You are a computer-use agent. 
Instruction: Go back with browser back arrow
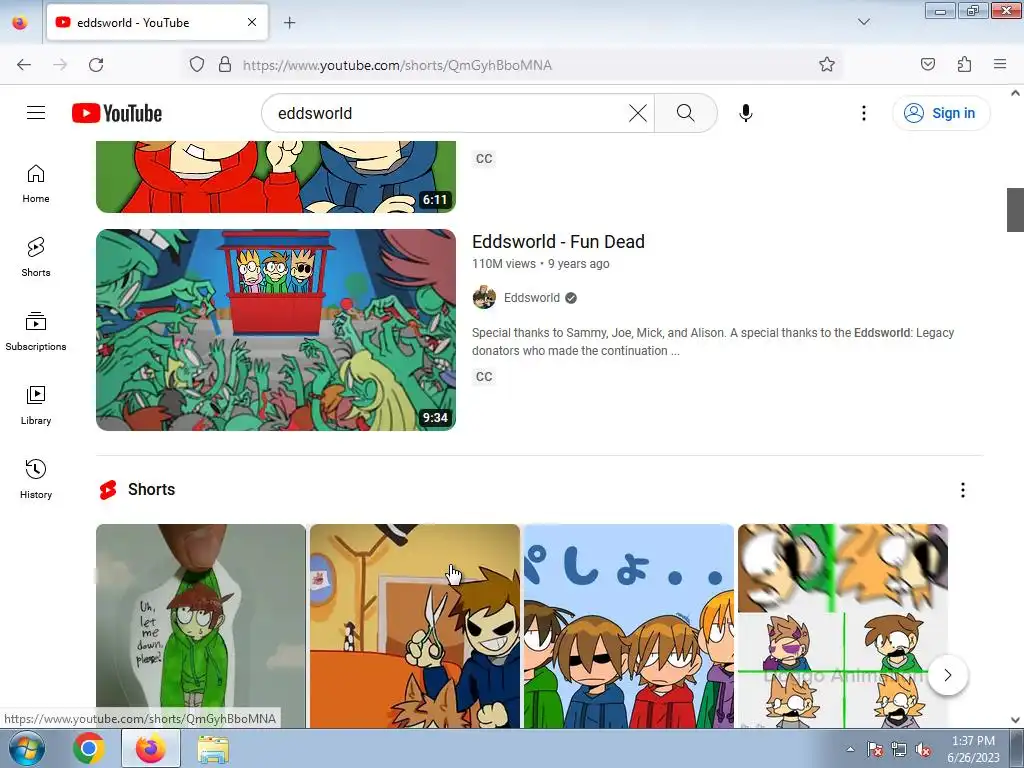[24, 65]
